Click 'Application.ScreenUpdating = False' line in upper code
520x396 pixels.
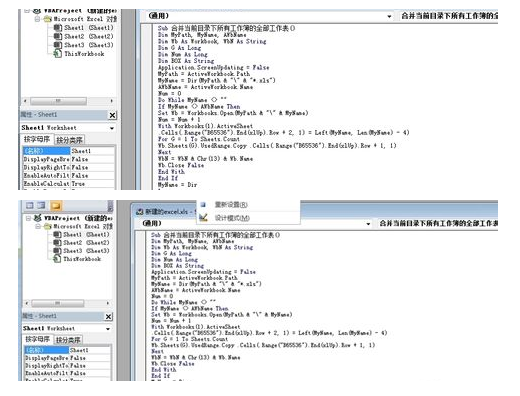(x=213, y=68)
